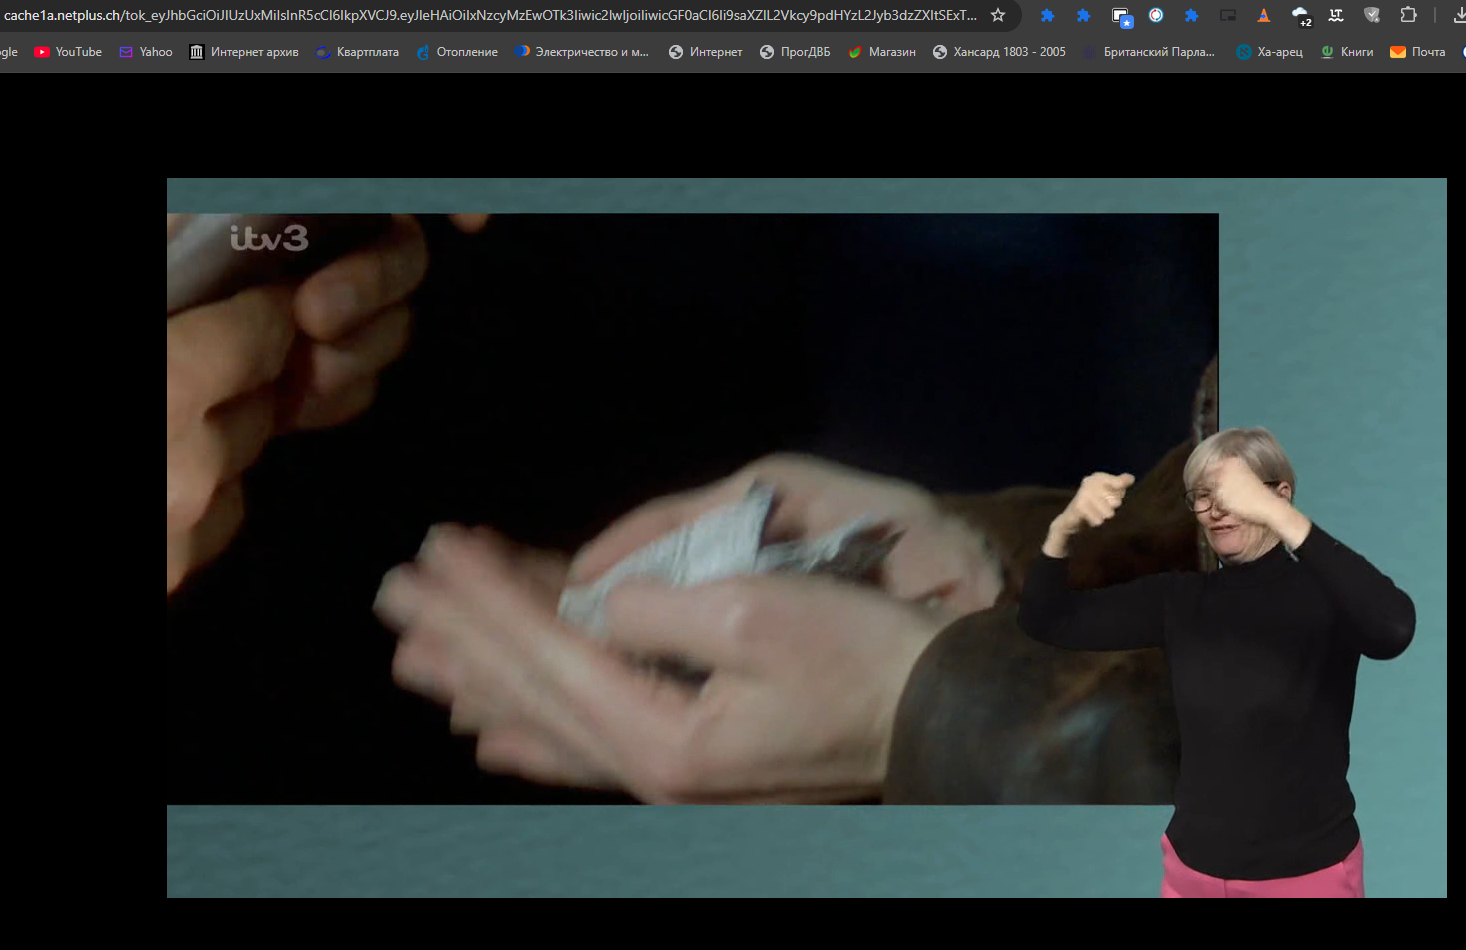Open the Интернет архив bookmark

click(x=244, y=52)
